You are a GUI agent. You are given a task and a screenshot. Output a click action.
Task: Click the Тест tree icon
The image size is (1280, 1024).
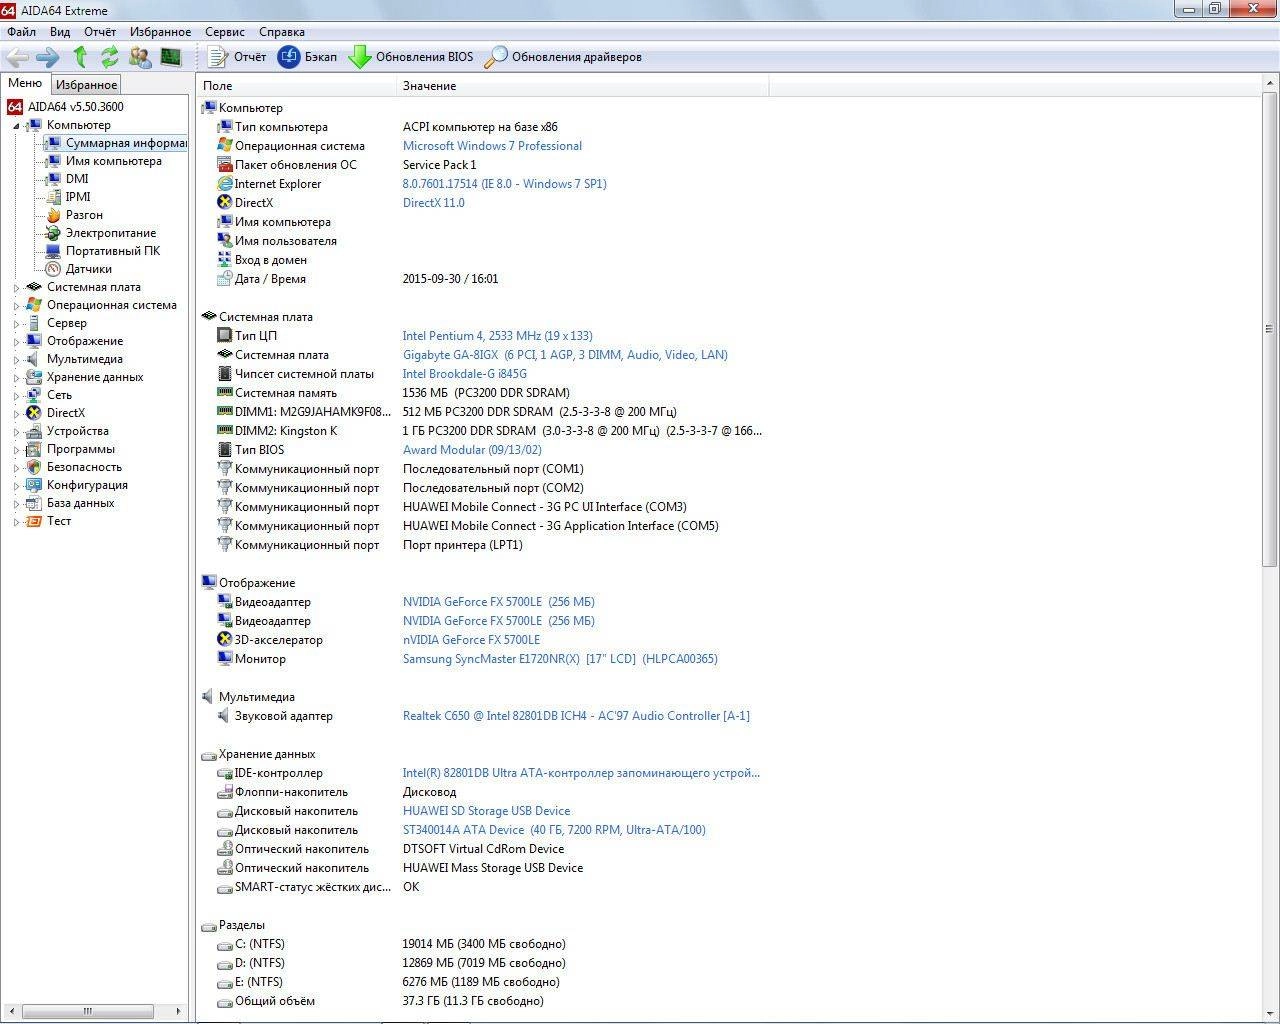[x=34, y=521]
